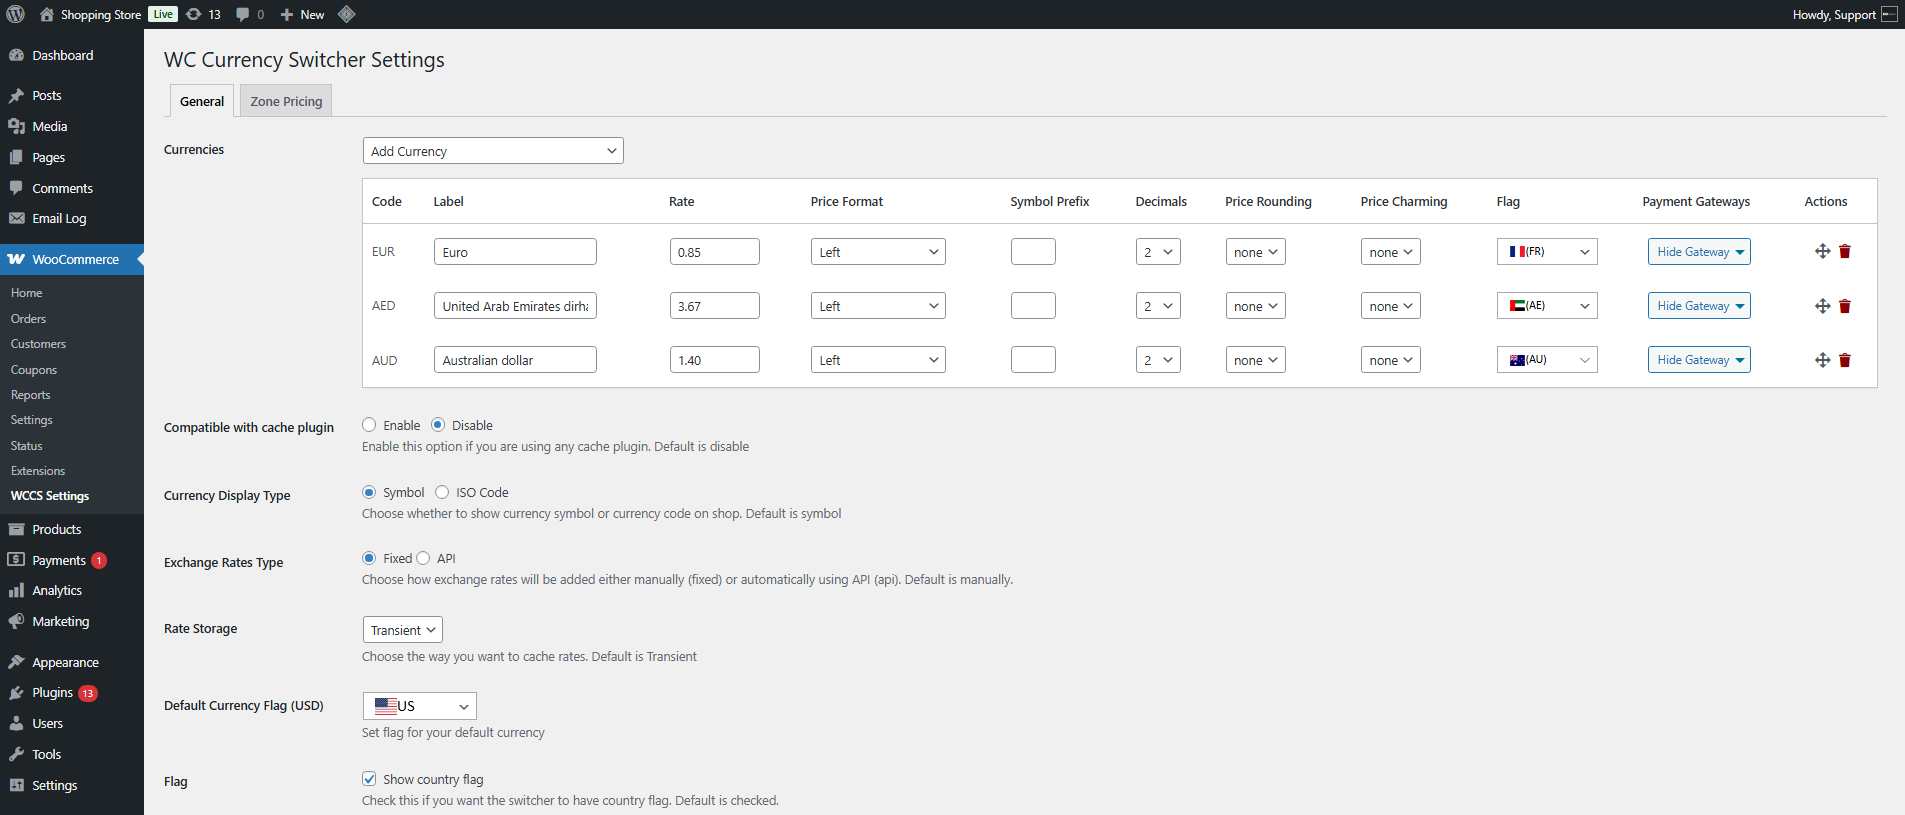
Task: Open the Add Currency dropdown
Action: pos(493,151)
